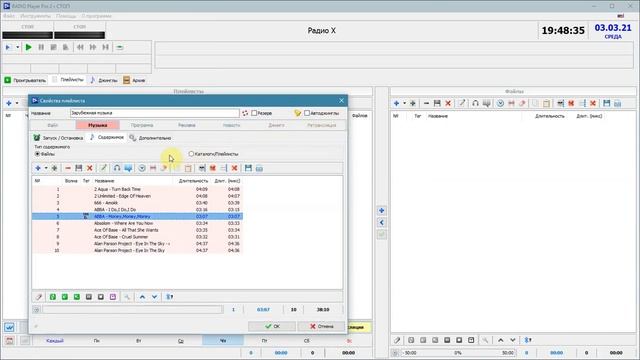Open the Запуск / Остановка tab
The image size is (640, 360).
(58, 138)
